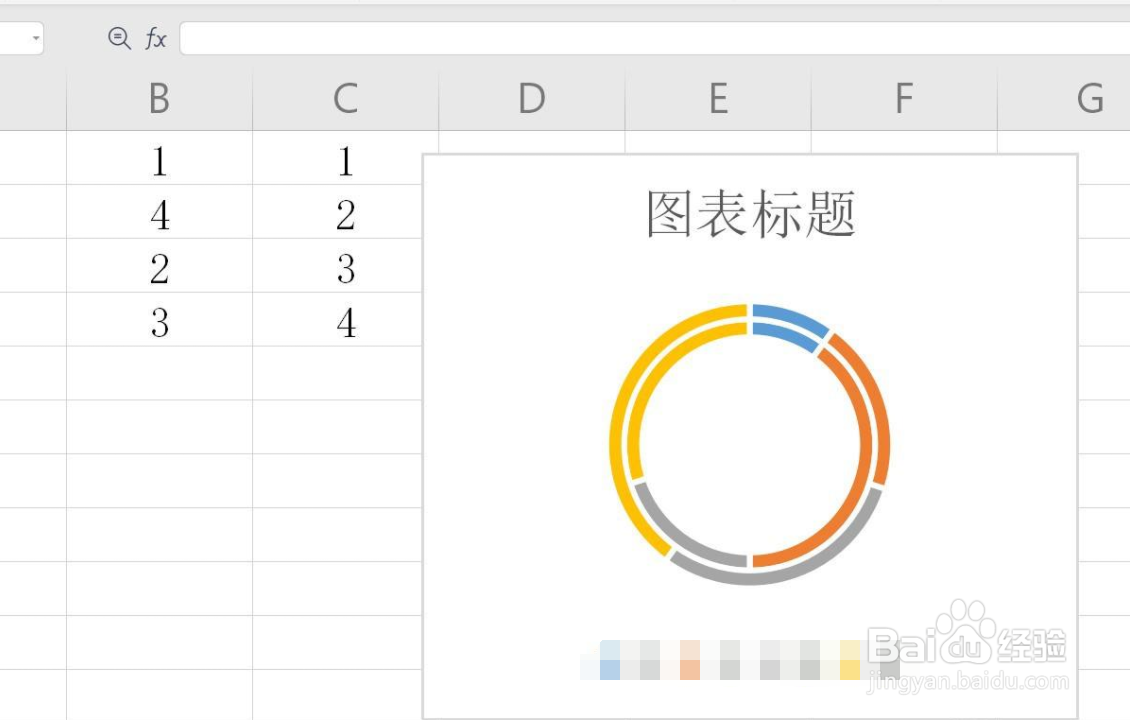1130x720 pixels.
Task: Select column E header
Action: click(717, 99)
